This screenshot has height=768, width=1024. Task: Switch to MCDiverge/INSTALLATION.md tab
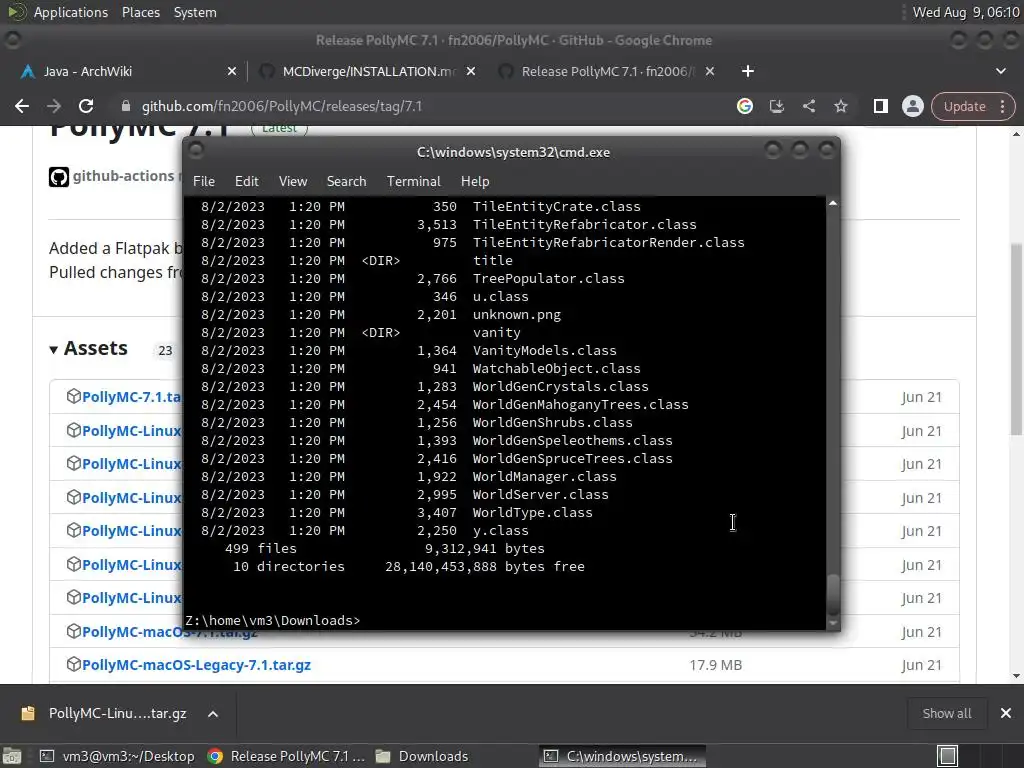(368, 71)
